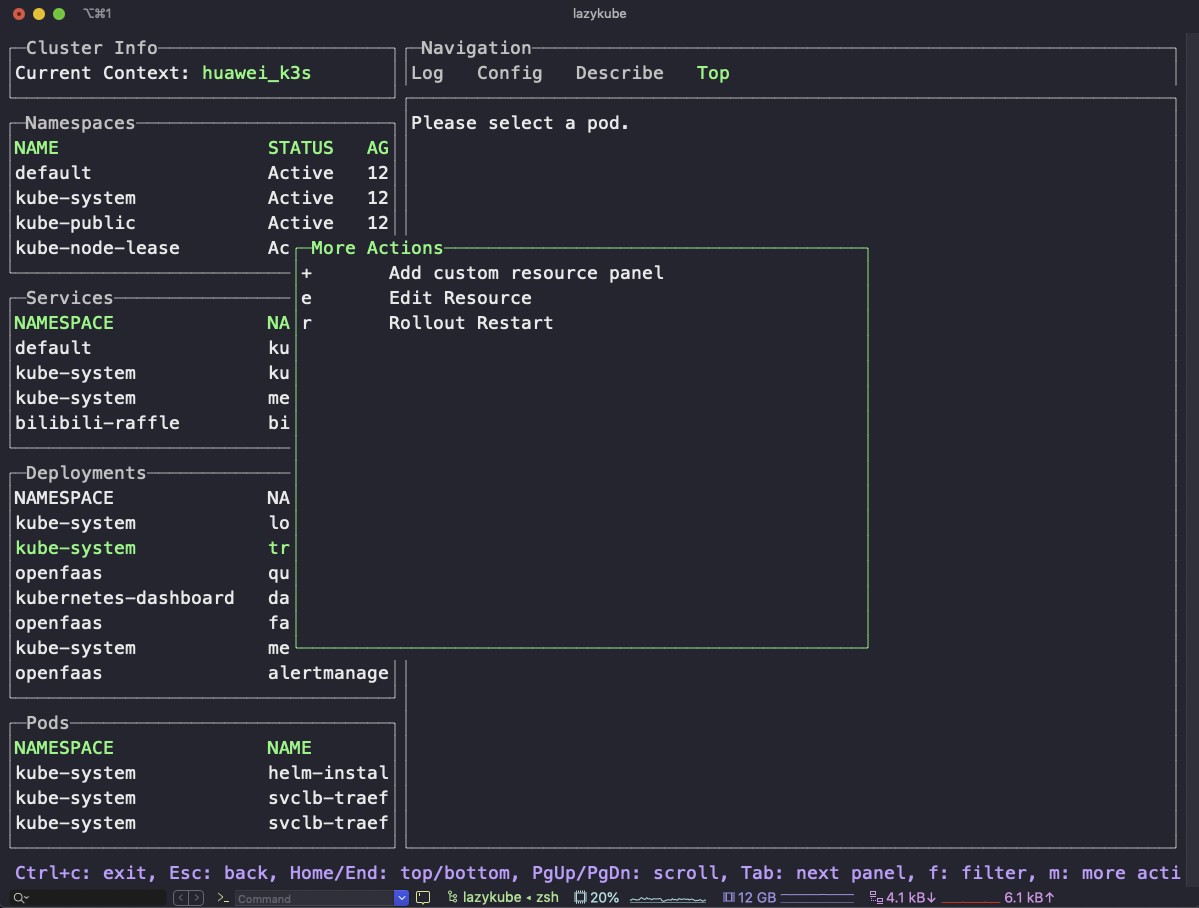Switch to the Describe navigation tab

pos(619,73)
